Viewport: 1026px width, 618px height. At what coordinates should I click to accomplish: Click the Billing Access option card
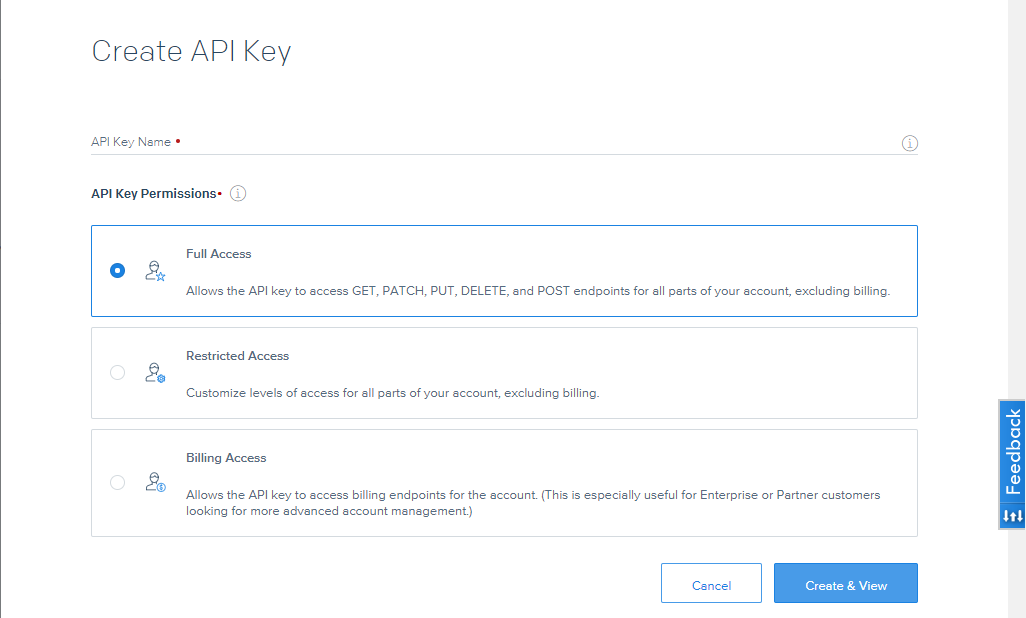[x=504, y=482]
